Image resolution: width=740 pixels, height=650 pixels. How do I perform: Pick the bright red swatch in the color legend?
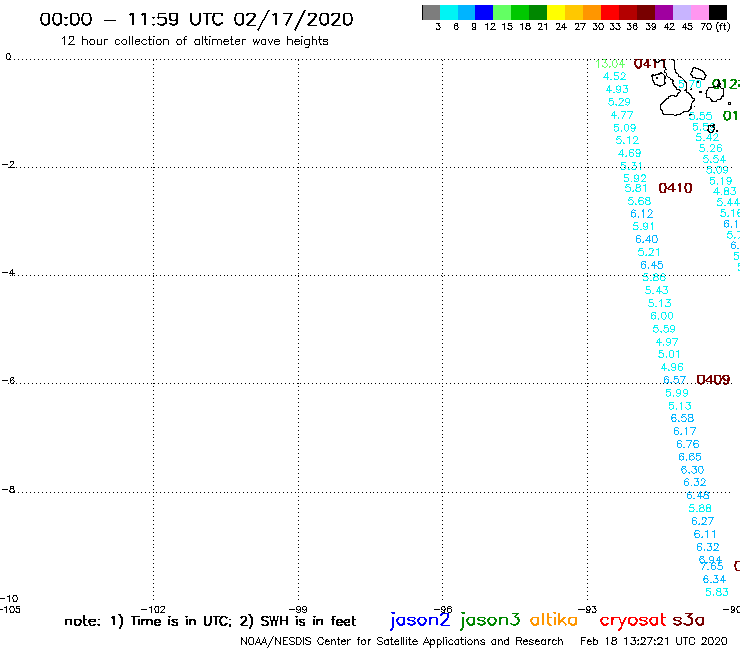tap(610, 12)
